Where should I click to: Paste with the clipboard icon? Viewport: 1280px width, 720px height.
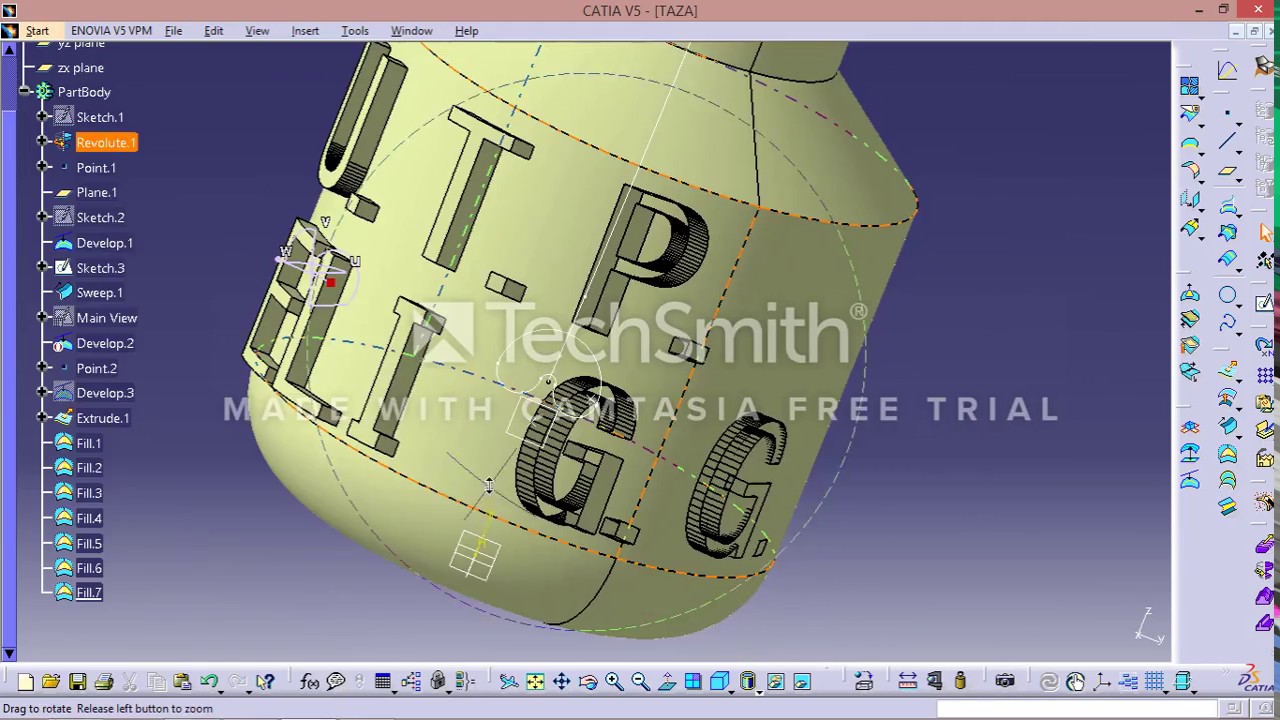tap(182, 682)
